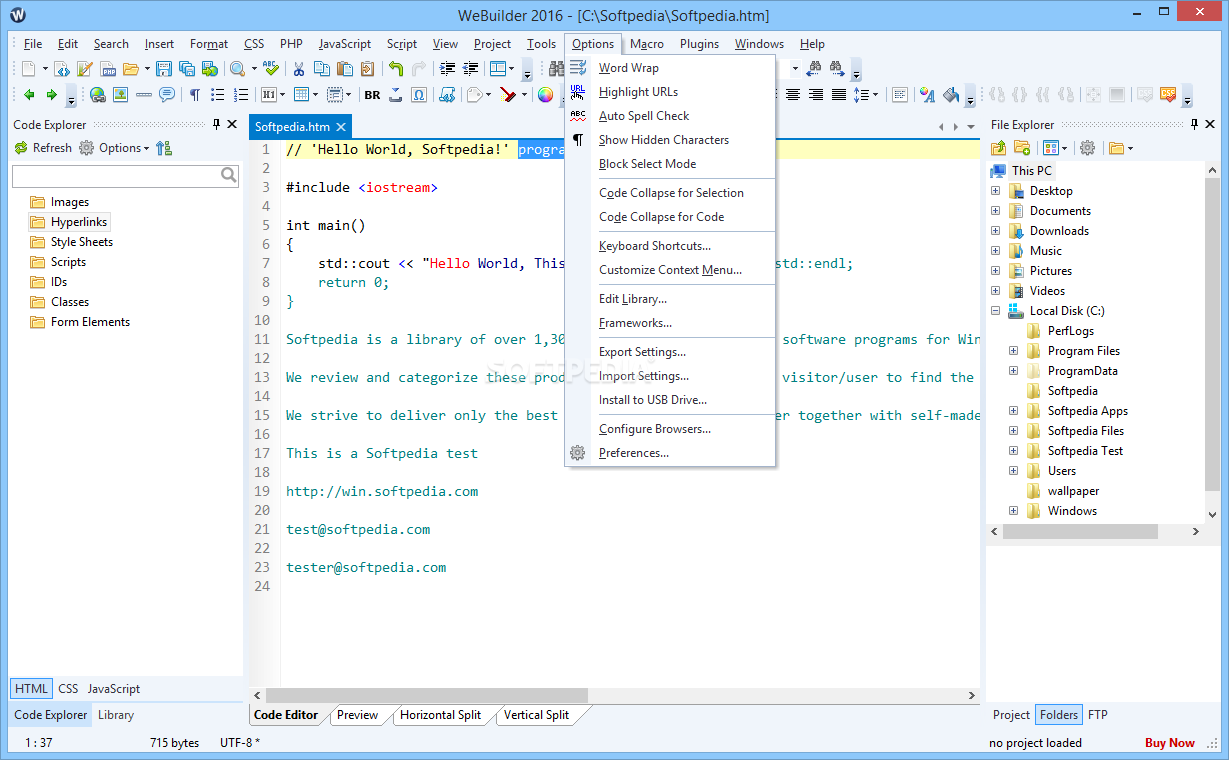This screenshot has height=760, width=1229.
Task: Click the new PHP document icon
Action: pos(108,69)
